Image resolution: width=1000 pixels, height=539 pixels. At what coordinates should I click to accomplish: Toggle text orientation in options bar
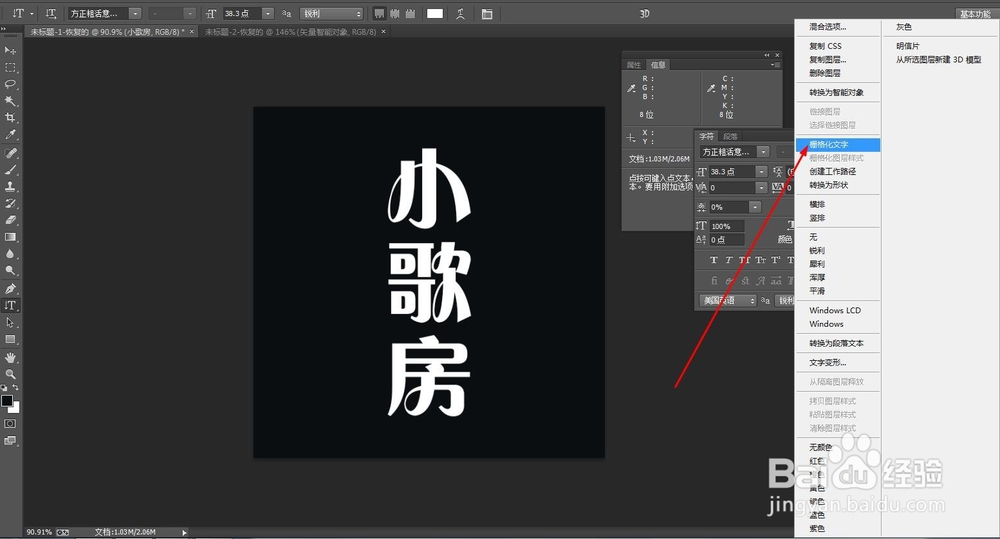(51, 13)
